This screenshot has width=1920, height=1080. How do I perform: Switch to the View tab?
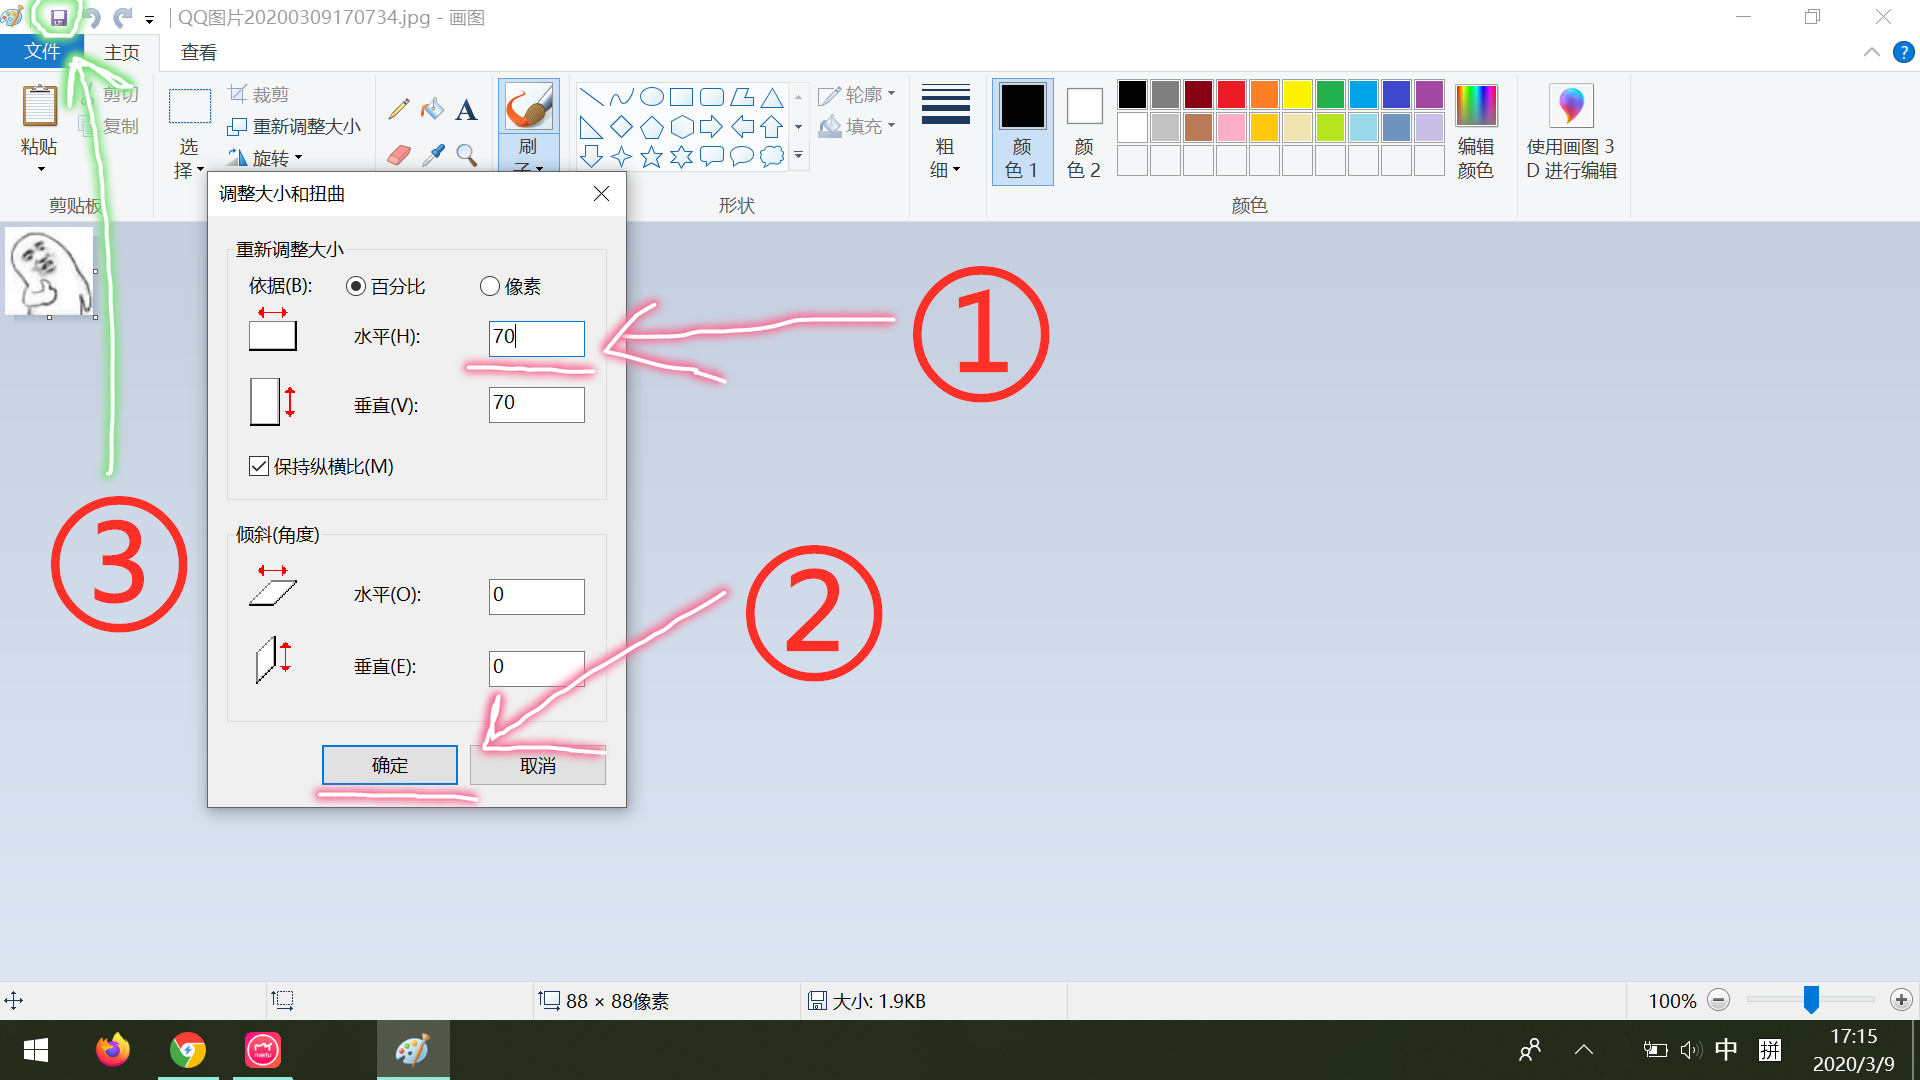click(x=198, y=52)
